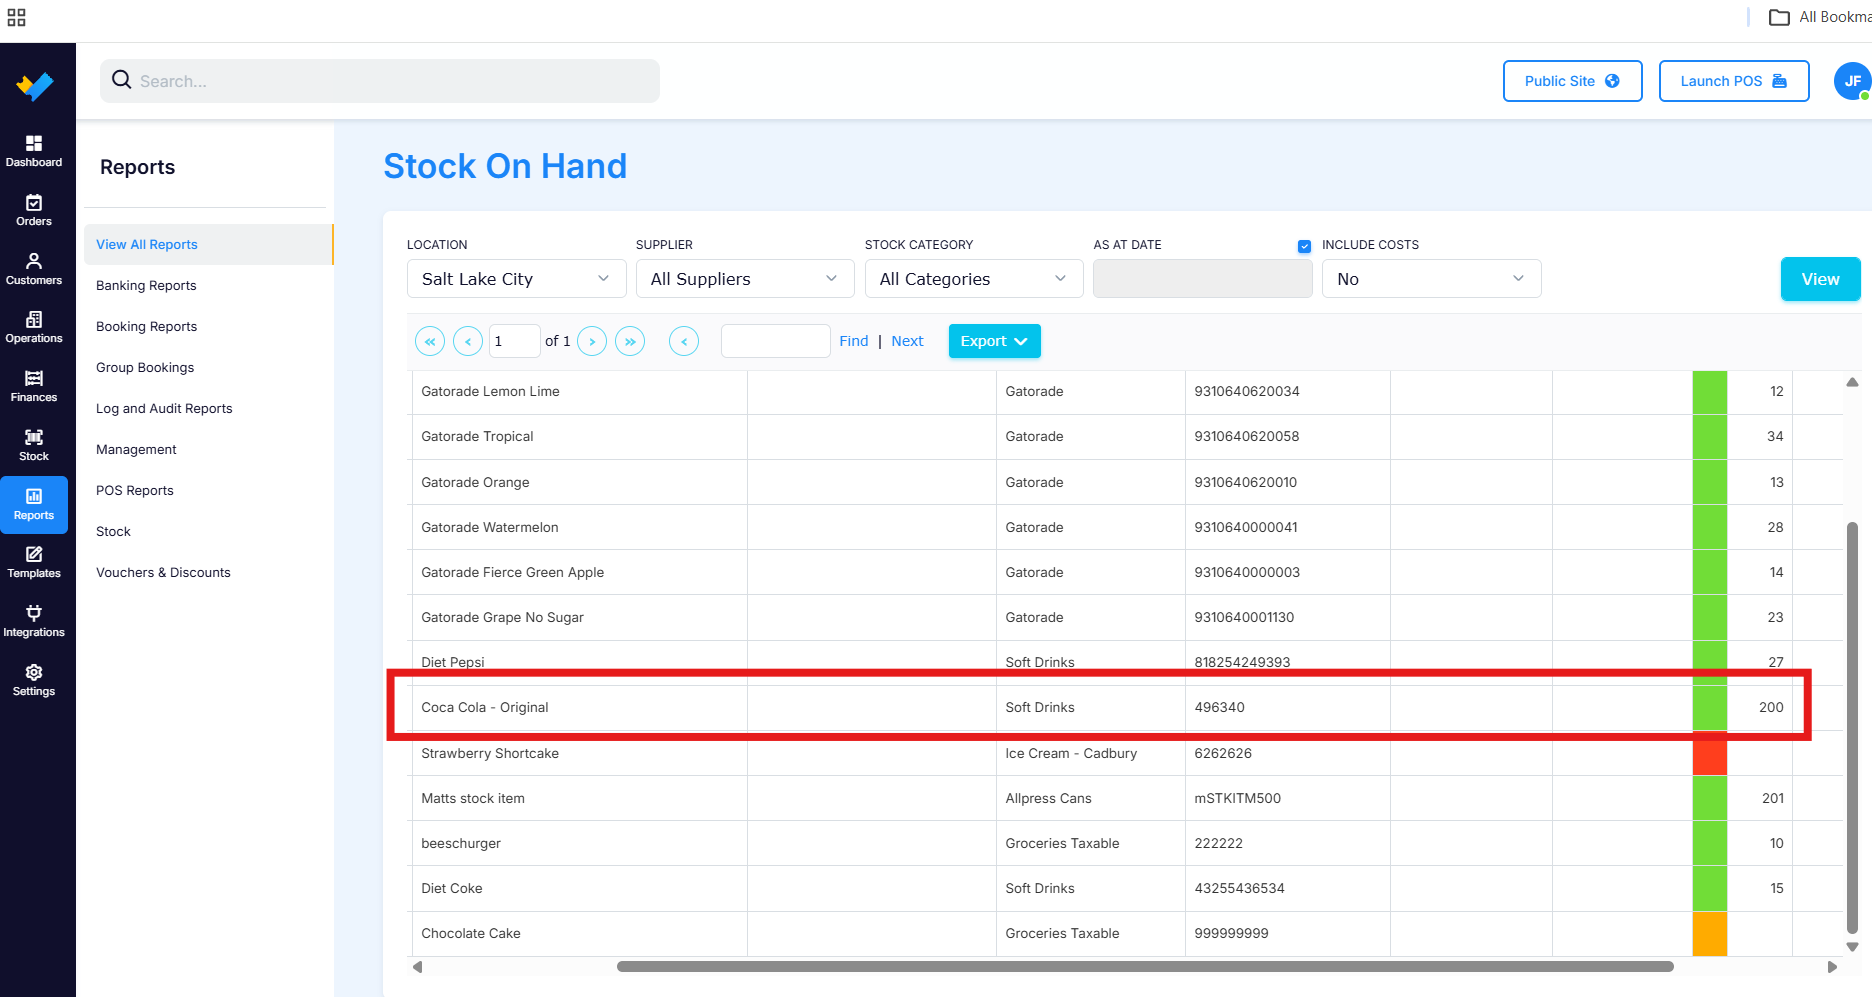
Task: Click the View button
Action: [1820, 279]
